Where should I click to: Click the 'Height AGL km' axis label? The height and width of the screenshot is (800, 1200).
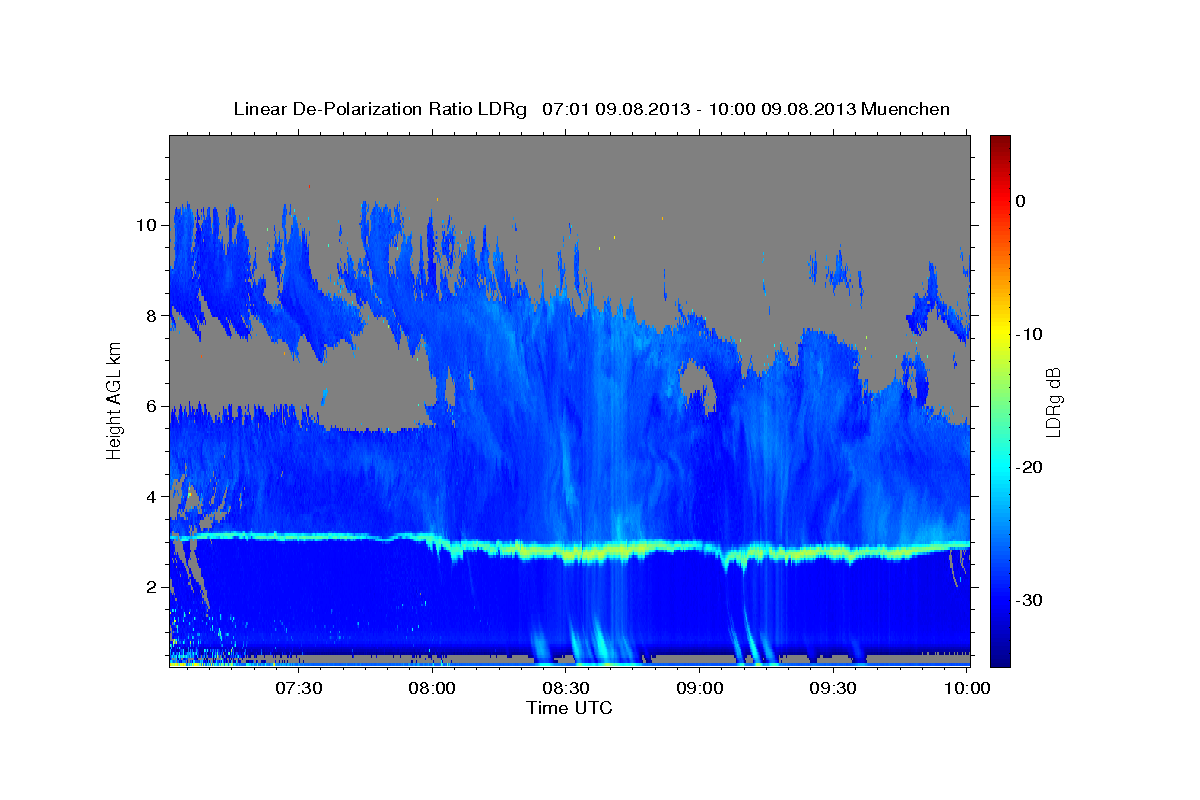115,400
